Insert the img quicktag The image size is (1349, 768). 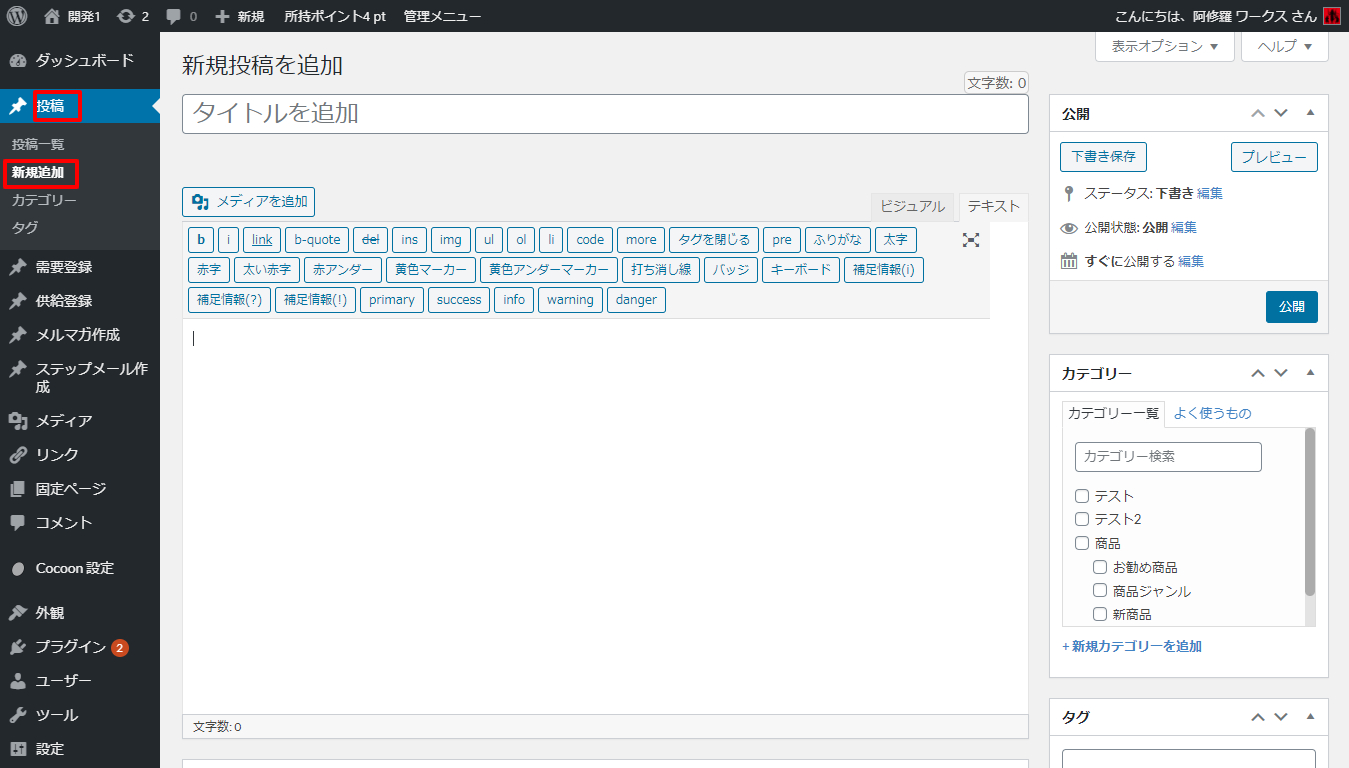coord(451,240)
